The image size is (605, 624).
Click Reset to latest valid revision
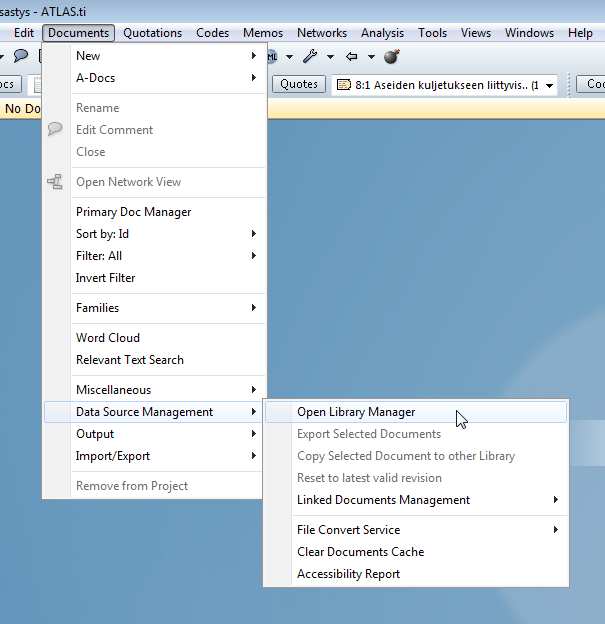[x=416, y=478]
